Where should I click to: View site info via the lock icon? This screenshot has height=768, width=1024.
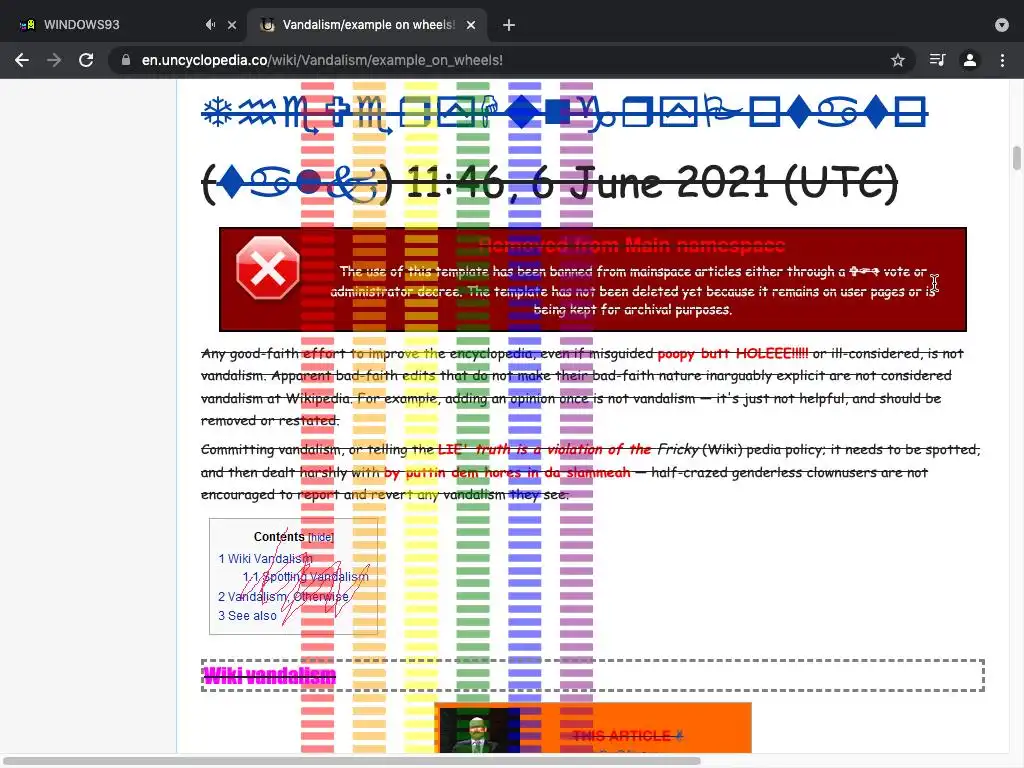(x=126, y=60)
